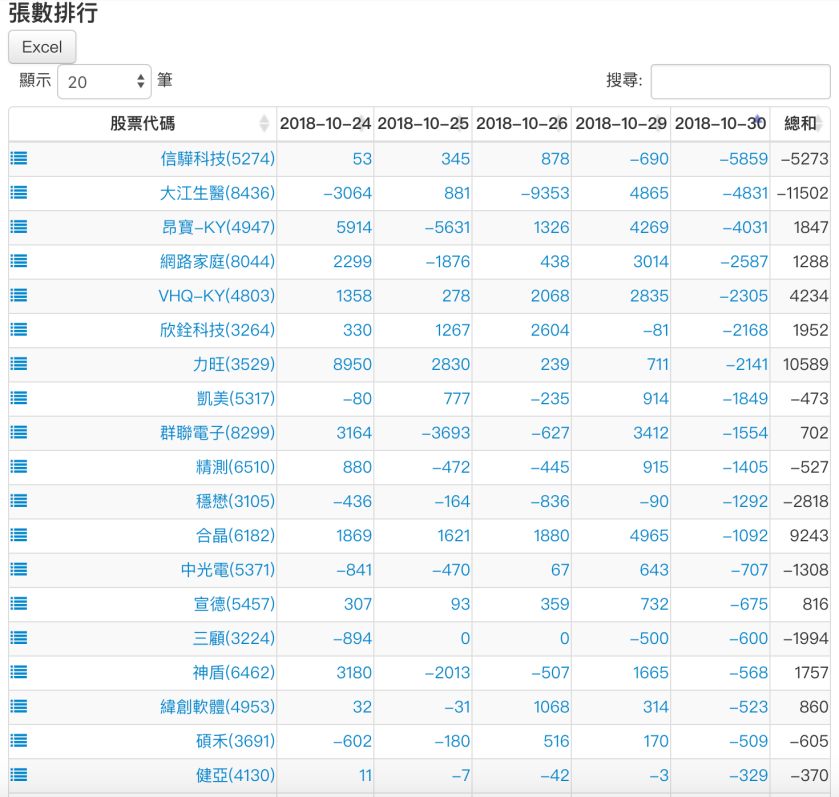Click the list icon for 緯創軟體(4953)

click(18, 706)
